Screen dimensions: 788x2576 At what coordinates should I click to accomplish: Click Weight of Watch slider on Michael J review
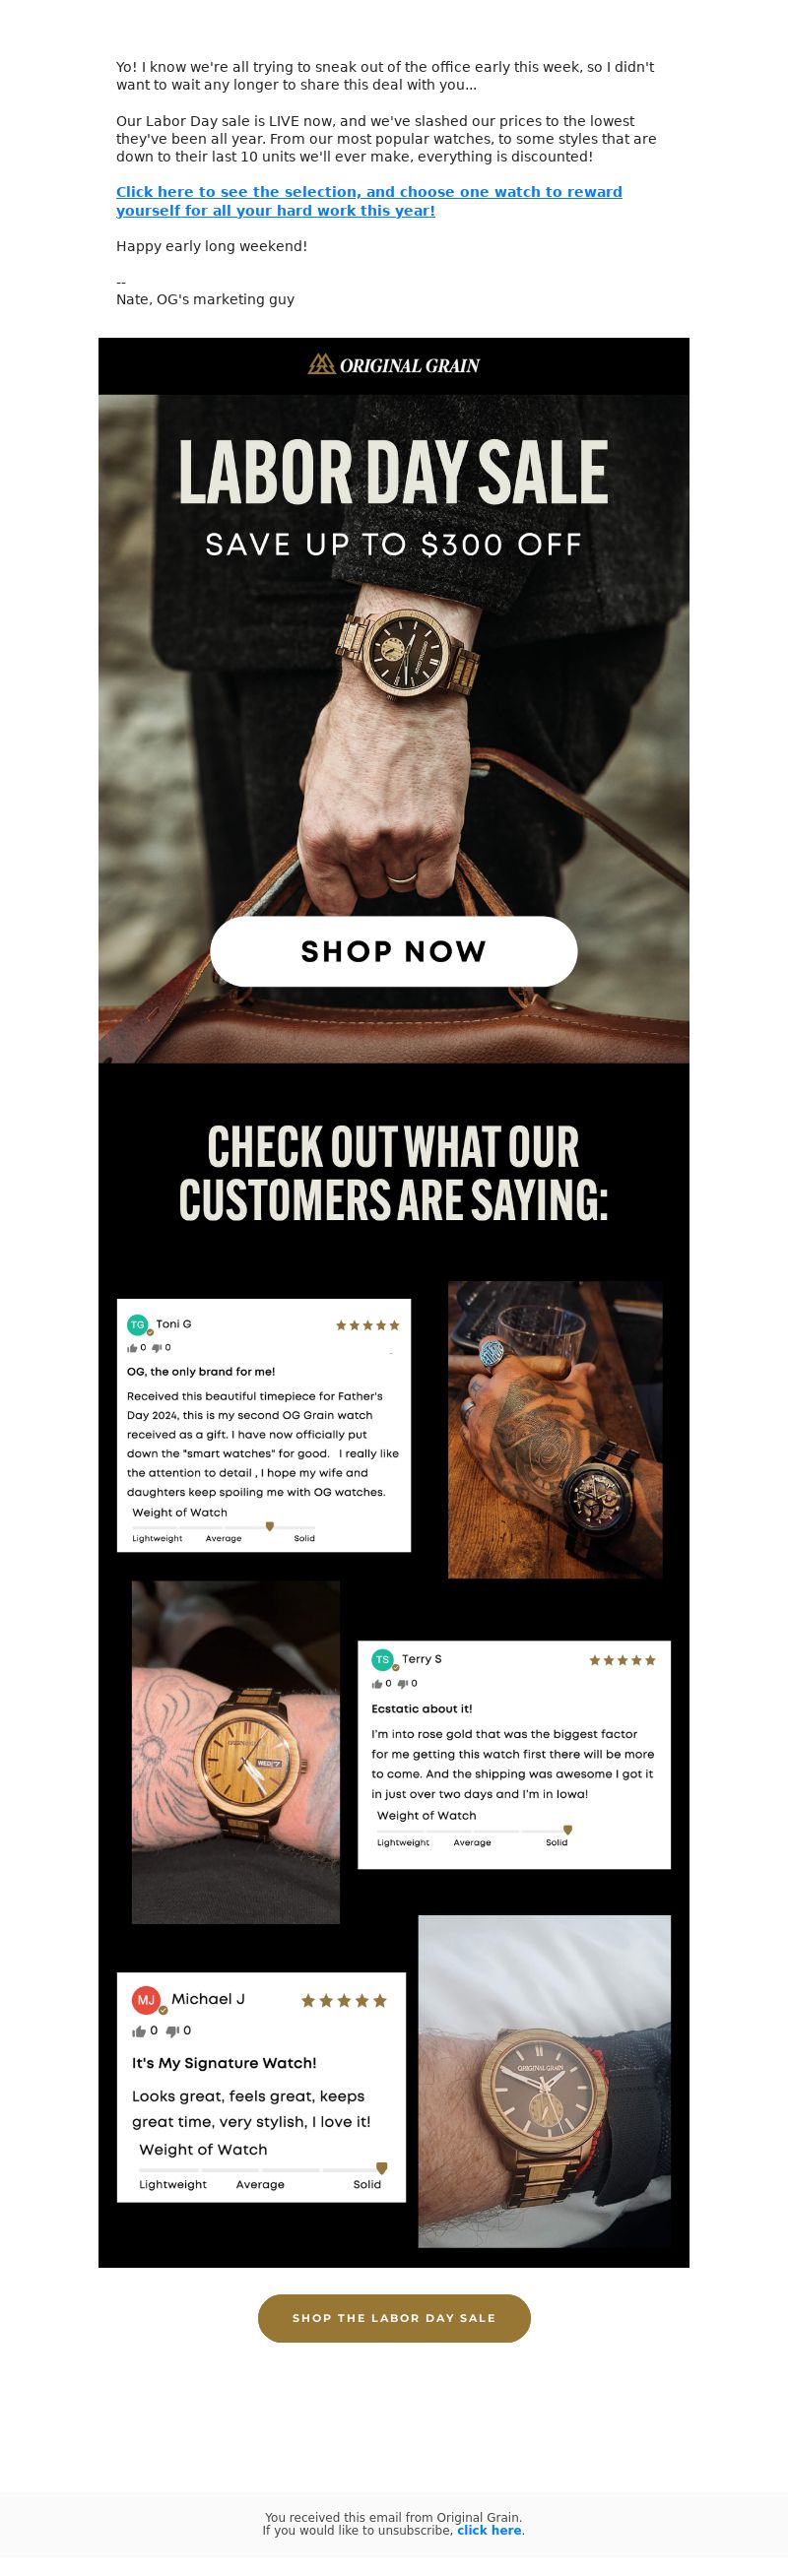[262, 2170]
